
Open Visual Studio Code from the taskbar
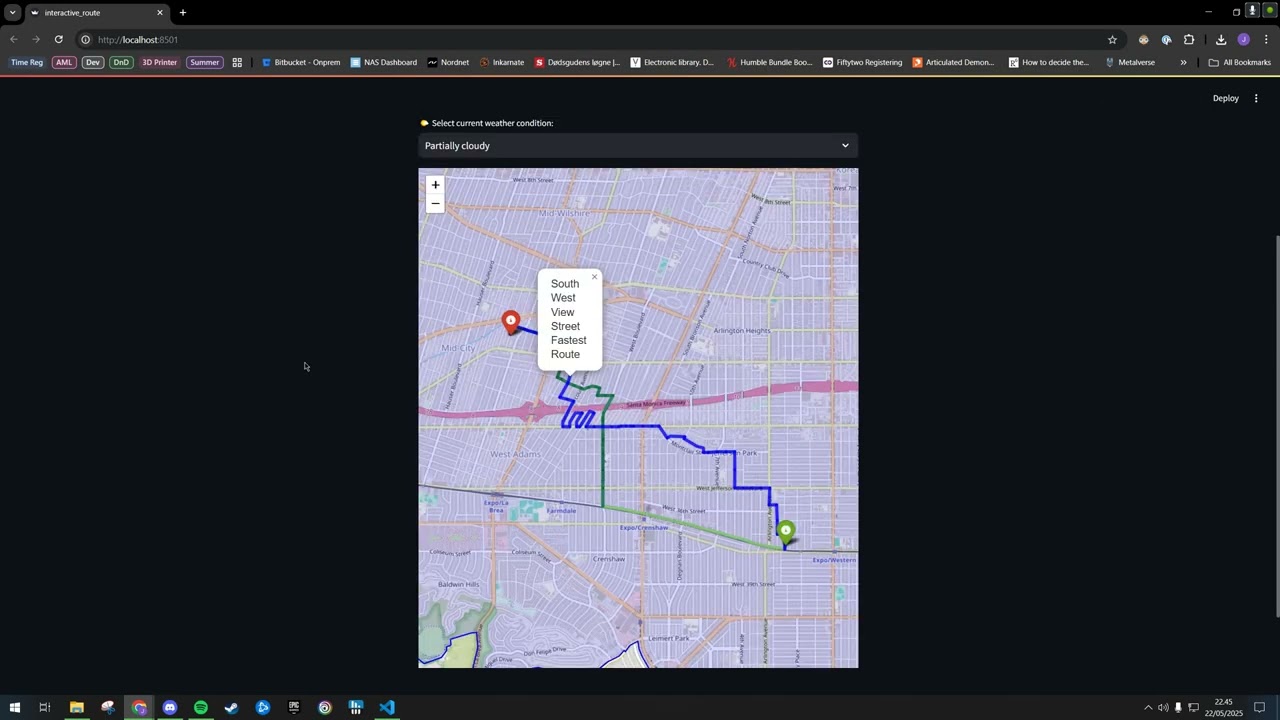pos(387,708)
